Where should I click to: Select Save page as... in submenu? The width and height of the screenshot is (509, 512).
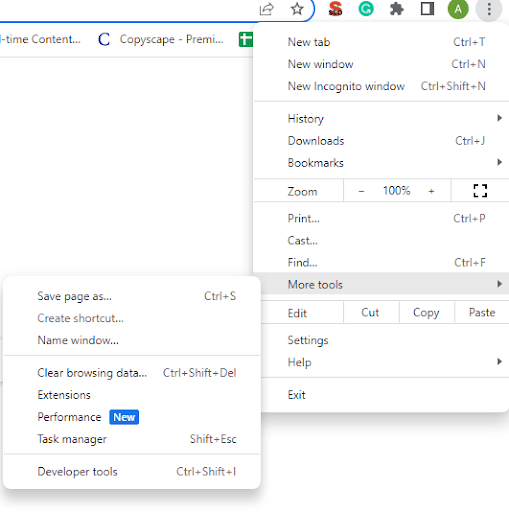[132, 296]
